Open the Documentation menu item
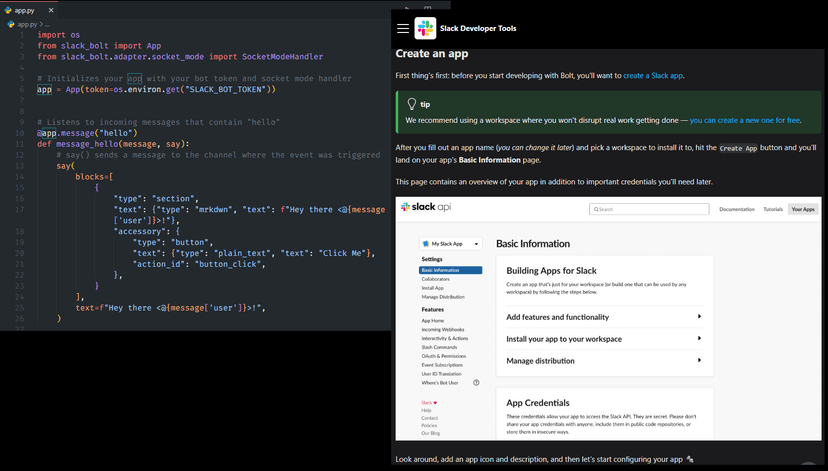 737,209
